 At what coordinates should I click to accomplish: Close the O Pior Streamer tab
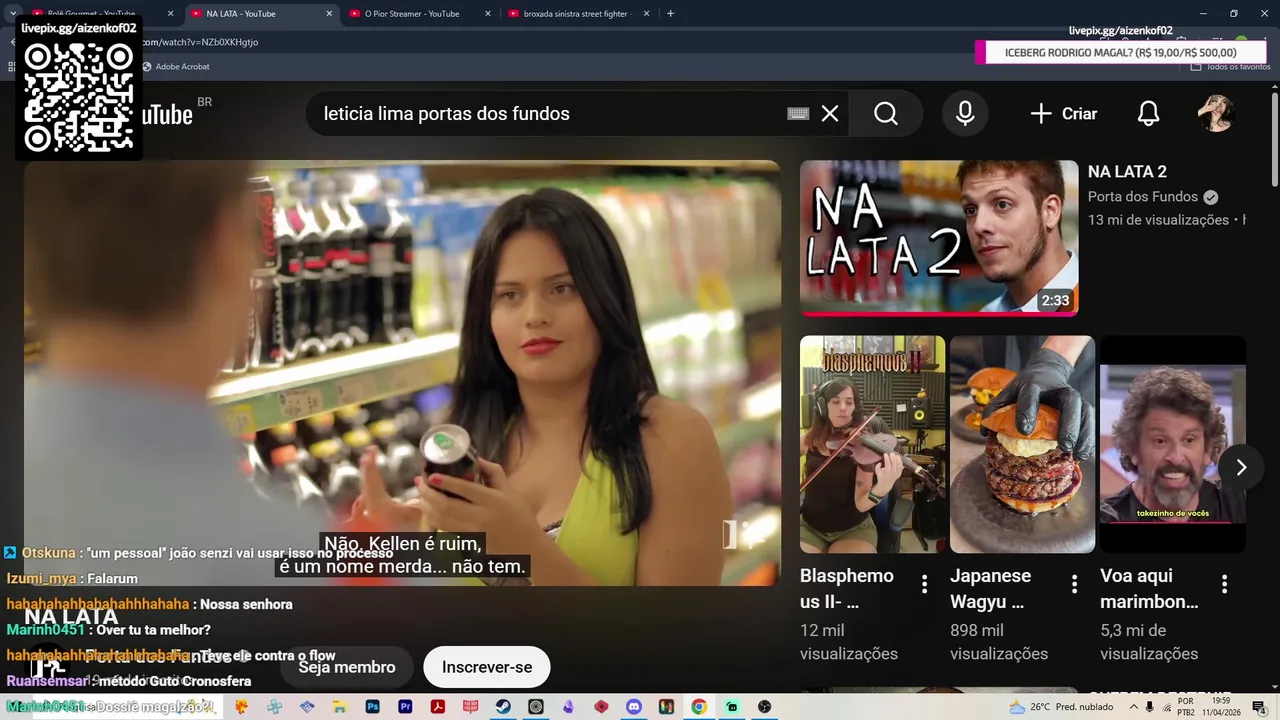pos(488,14)
